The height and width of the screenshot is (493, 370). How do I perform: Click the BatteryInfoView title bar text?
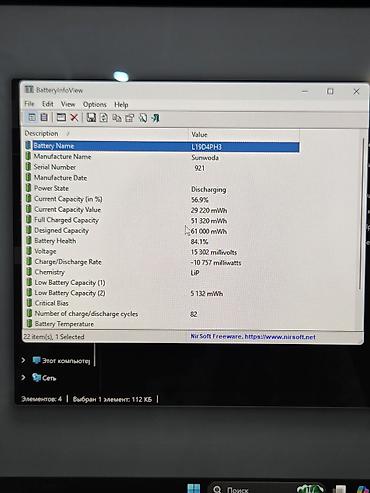pyautogui.click(x=59, y=90)
